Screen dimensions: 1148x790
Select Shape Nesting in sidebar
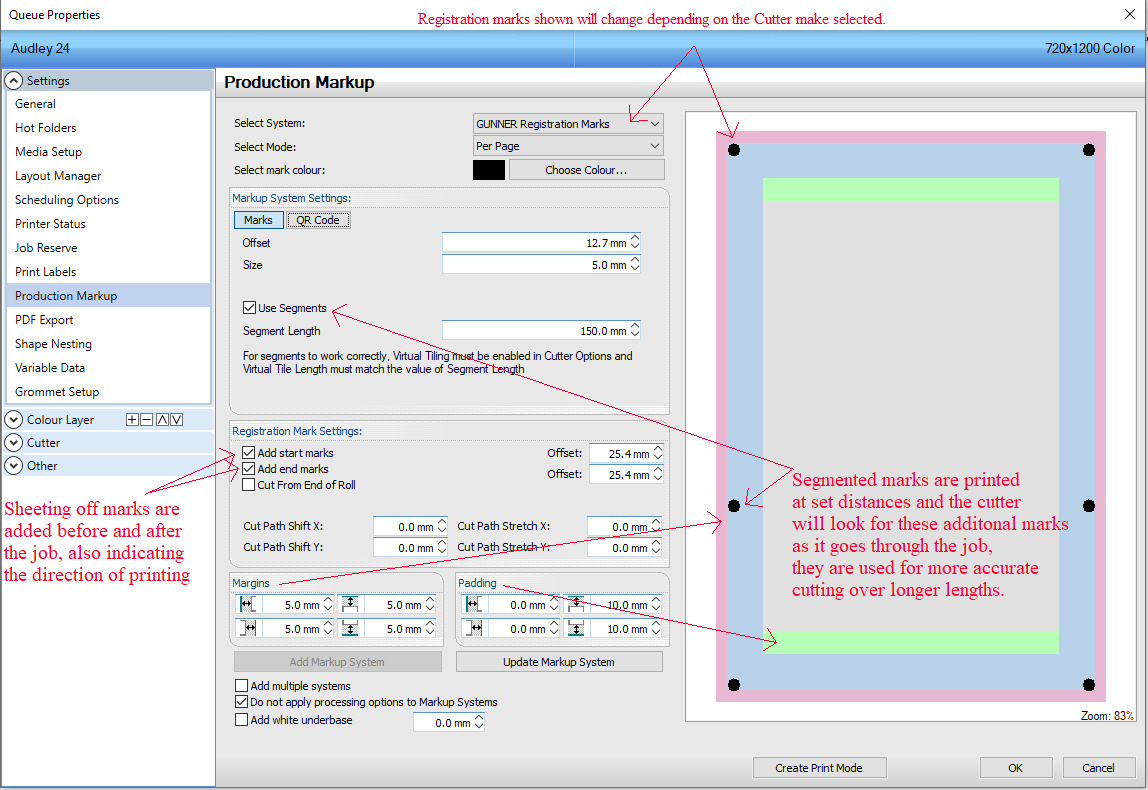pyautogui.click(x=108, y=343)
